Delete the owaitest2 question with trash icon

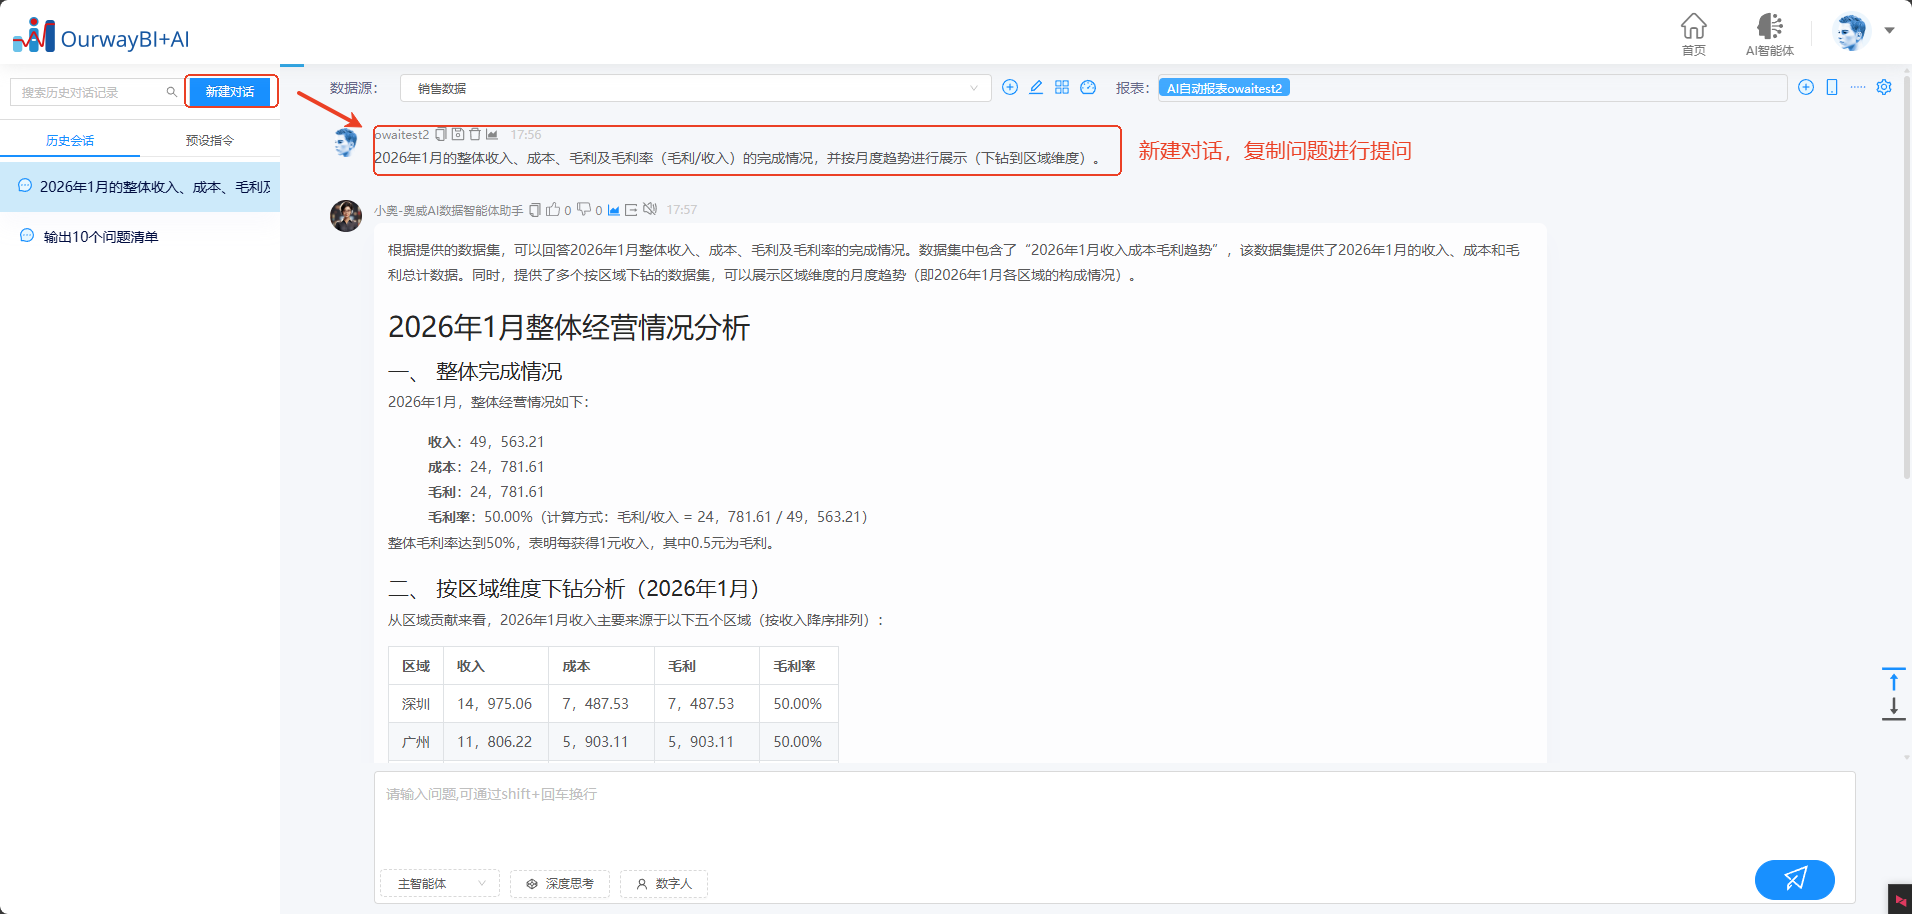[x=475, y=135]
